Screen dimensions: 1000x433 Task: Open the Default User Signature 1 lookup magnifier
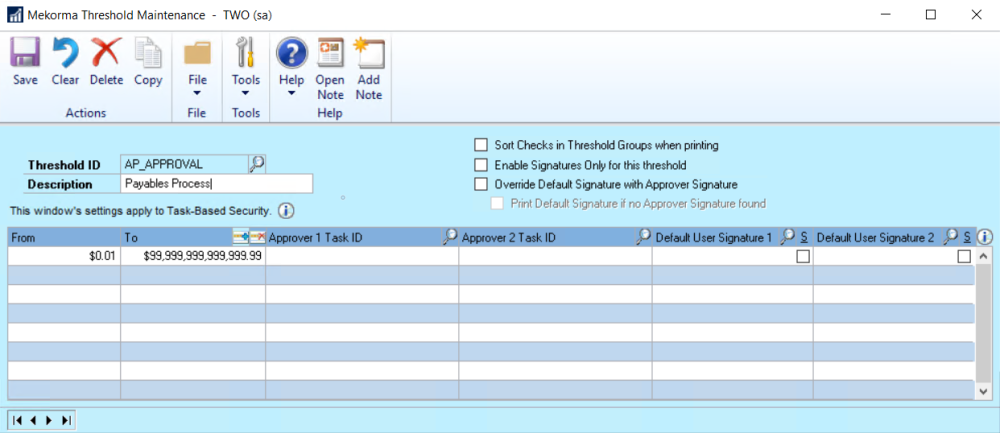coord(788,237)
